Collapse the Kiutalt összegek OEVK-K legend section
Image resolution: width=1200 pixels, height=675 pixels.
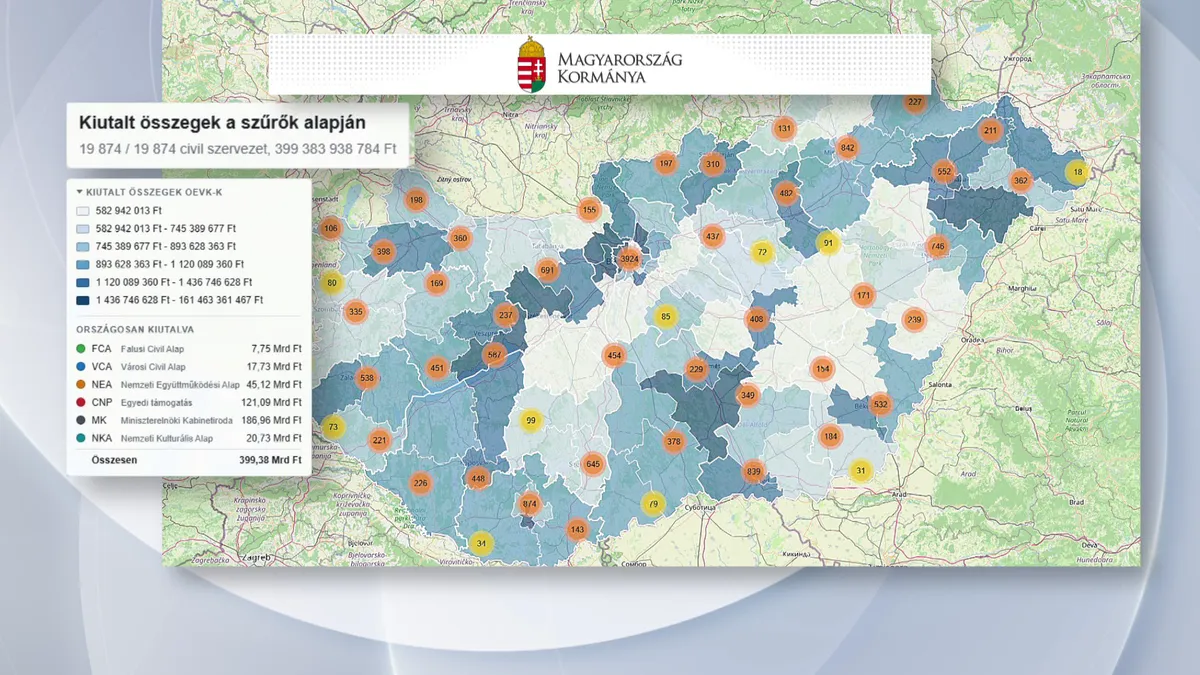tap(80, 191)
